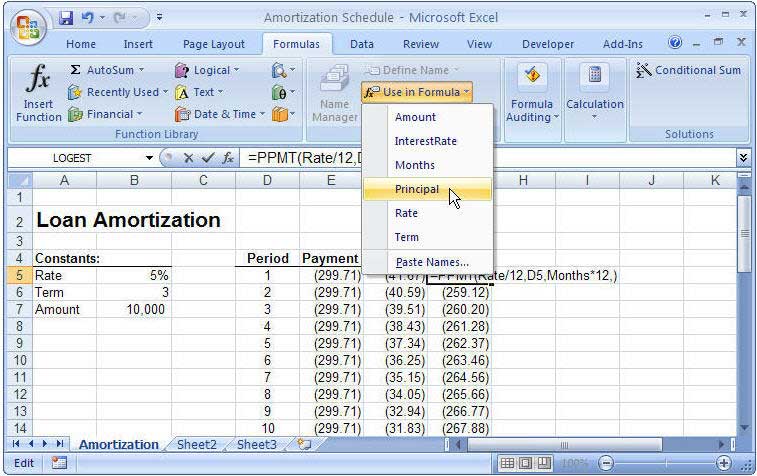The image size is (757, 476).
Task: Confirm formula entry with checkmark
Action: tap(208, 158)
